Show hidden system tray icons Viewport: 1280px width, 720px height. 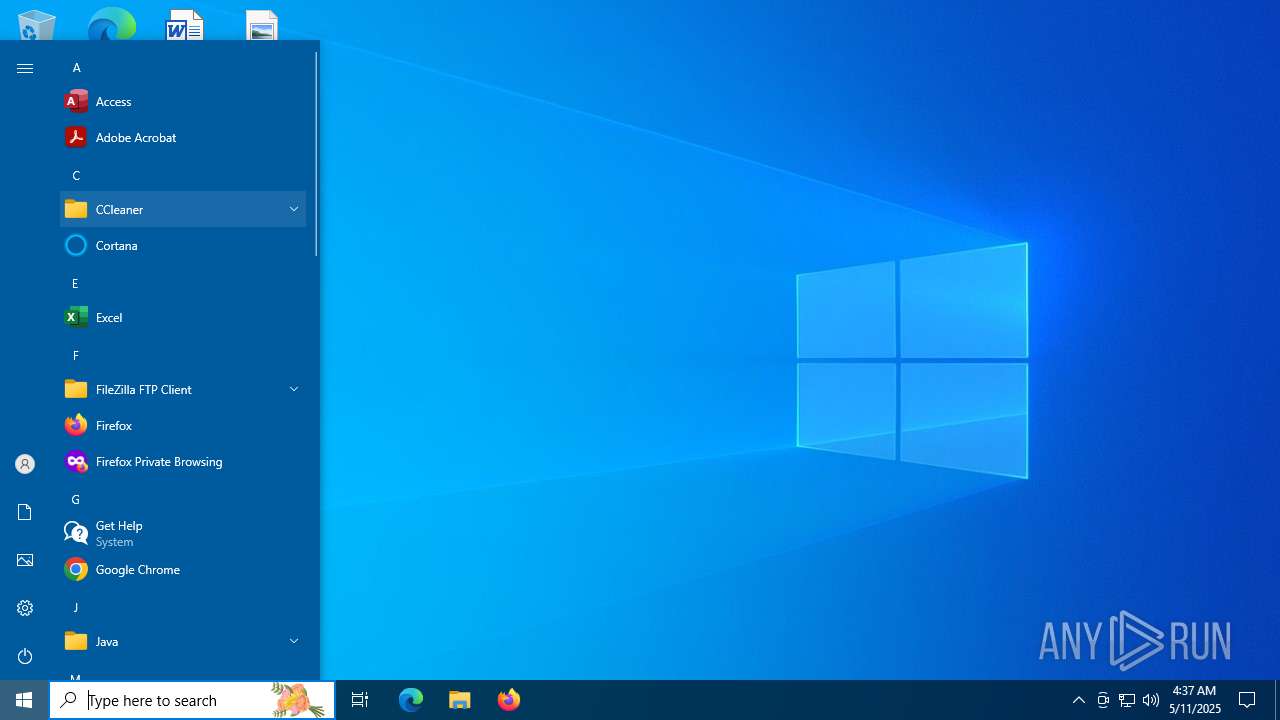pyautogui.click(x=1078, y=700)
